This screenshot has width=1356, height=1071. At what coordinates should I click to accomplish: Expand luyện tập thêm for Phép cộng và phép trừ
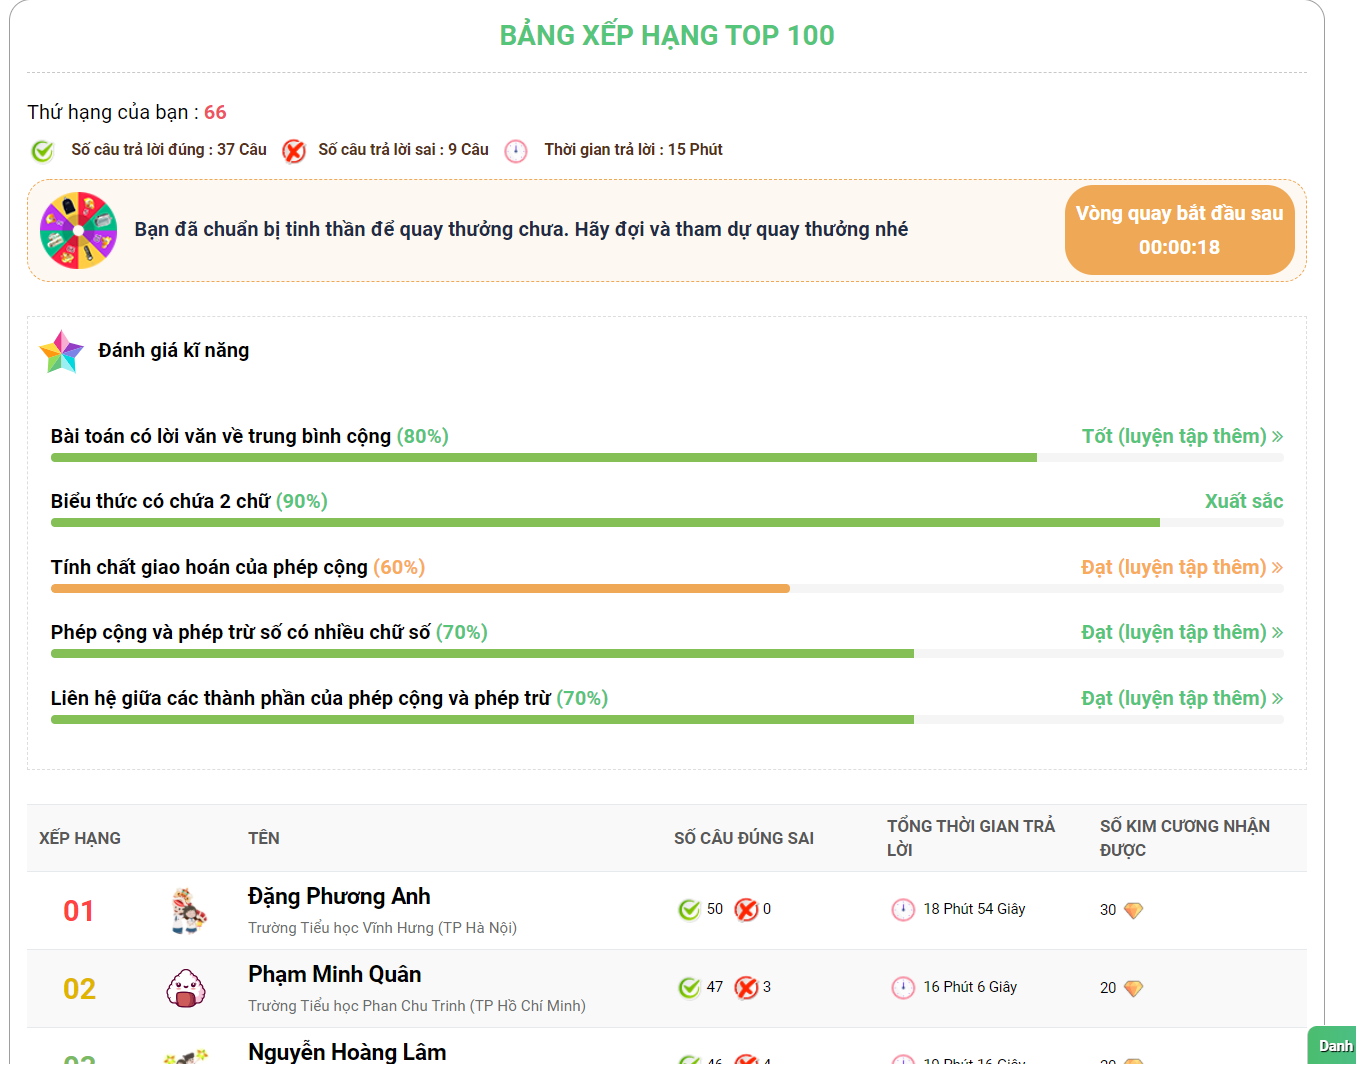point(1181,633)
